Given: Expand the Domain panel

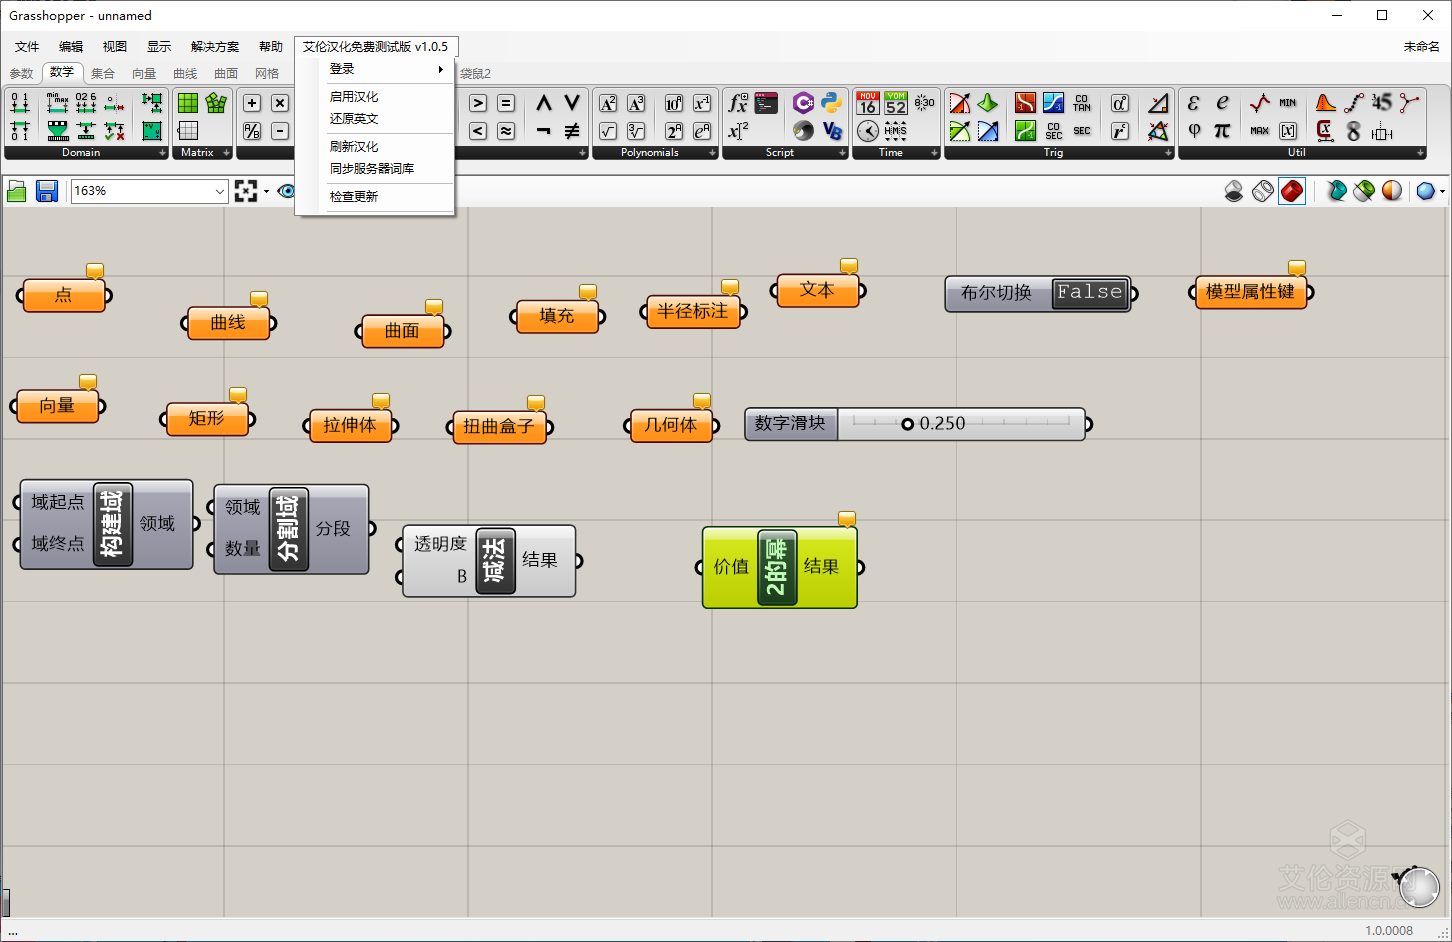Looking at the screenshot, I should 162,153.
